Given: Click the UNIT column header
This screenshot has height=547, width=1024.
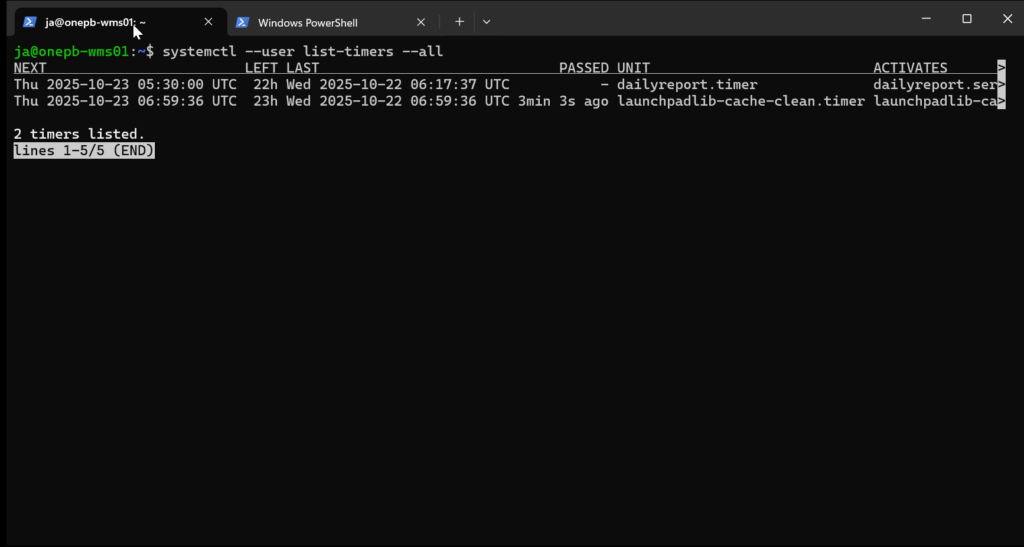Looking at the screenshot, I should pyautogui.click(x=633, y=68).
